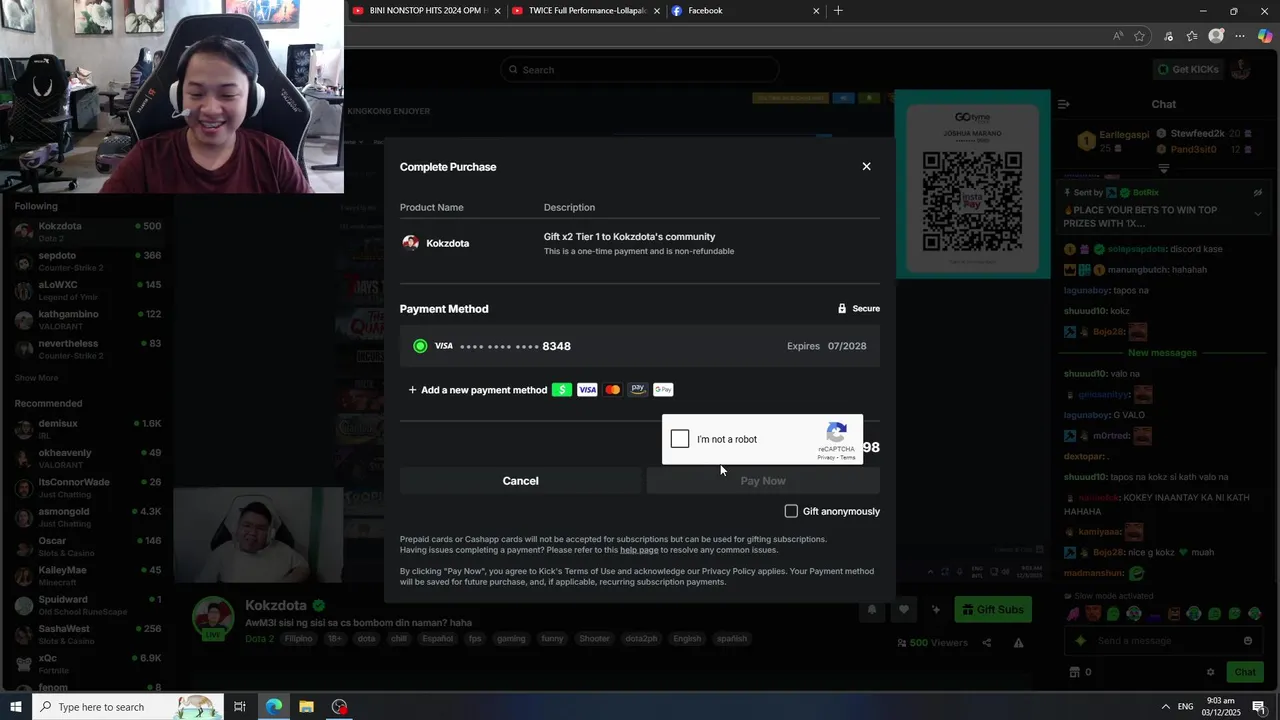Open kathgambino in Following list
This screenshot has height=720, width=1280.
pos(87,320)
